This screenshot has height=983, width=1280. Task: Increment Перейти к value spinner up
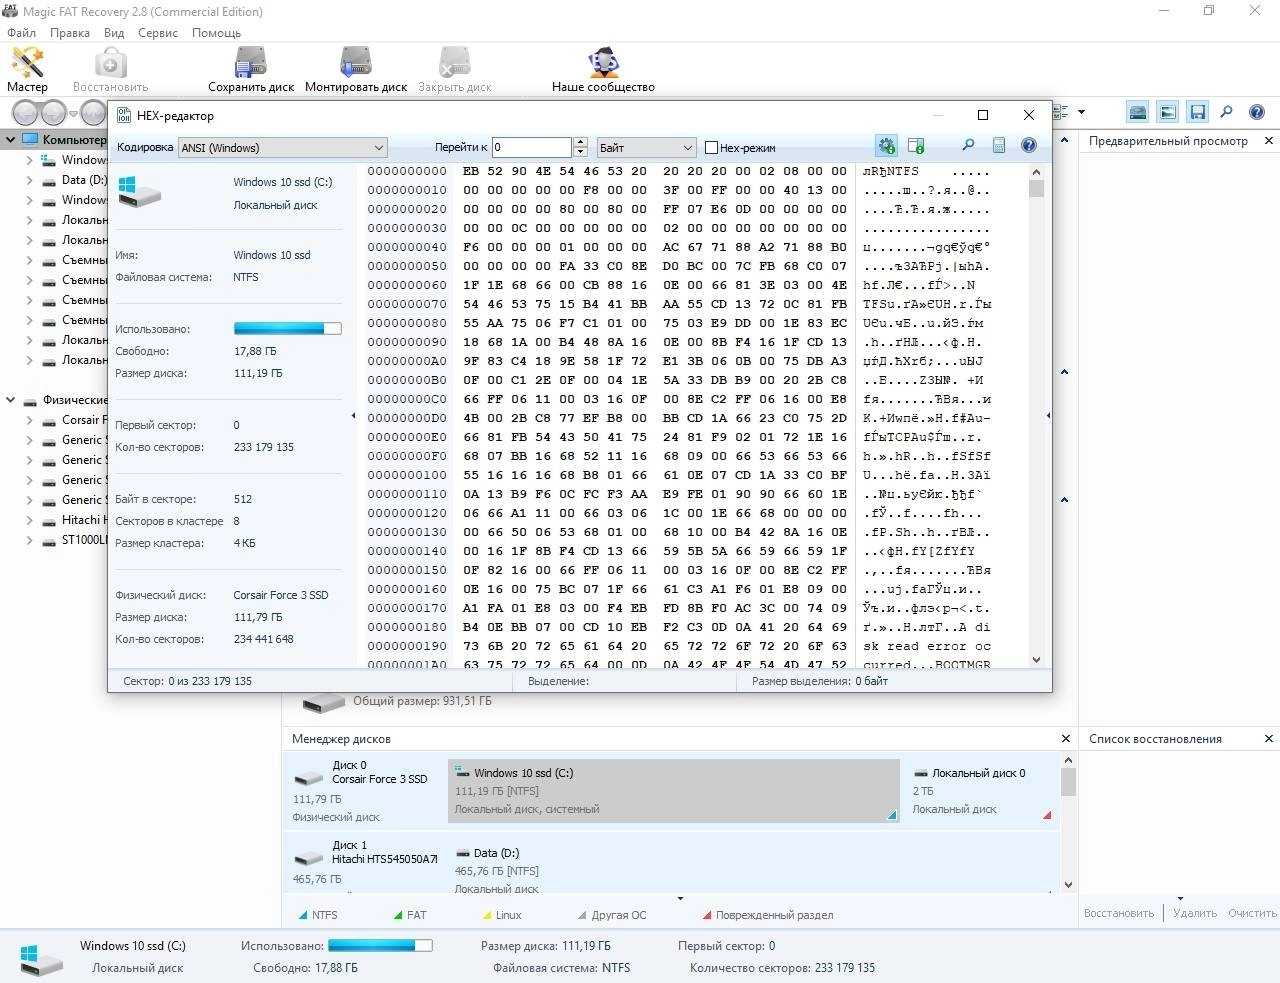pos(580,143)
